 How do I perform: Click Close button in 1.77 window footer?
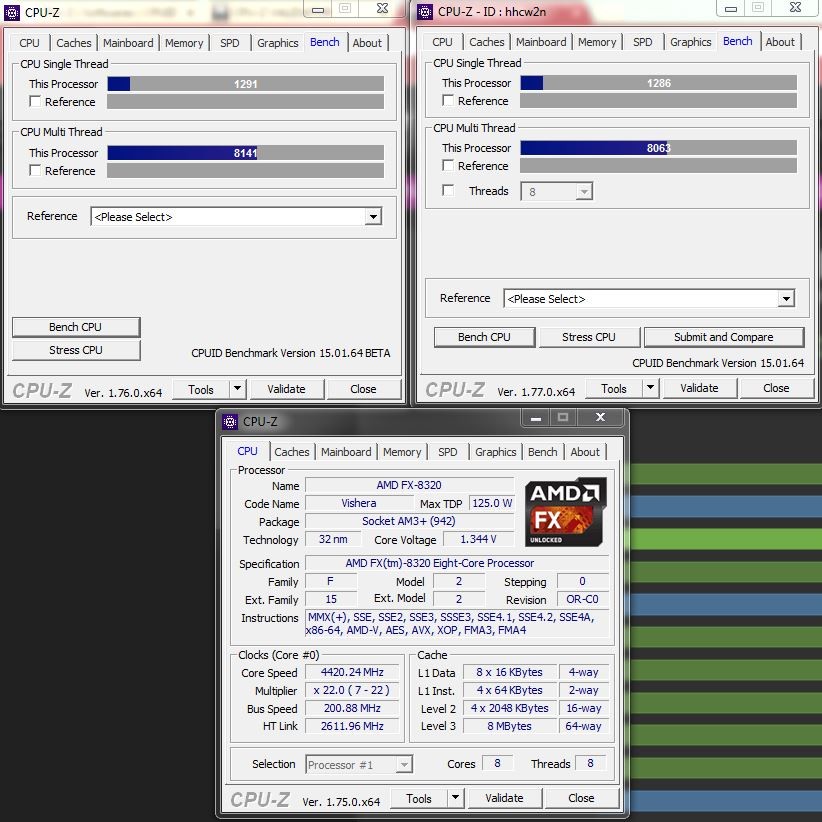776,388
